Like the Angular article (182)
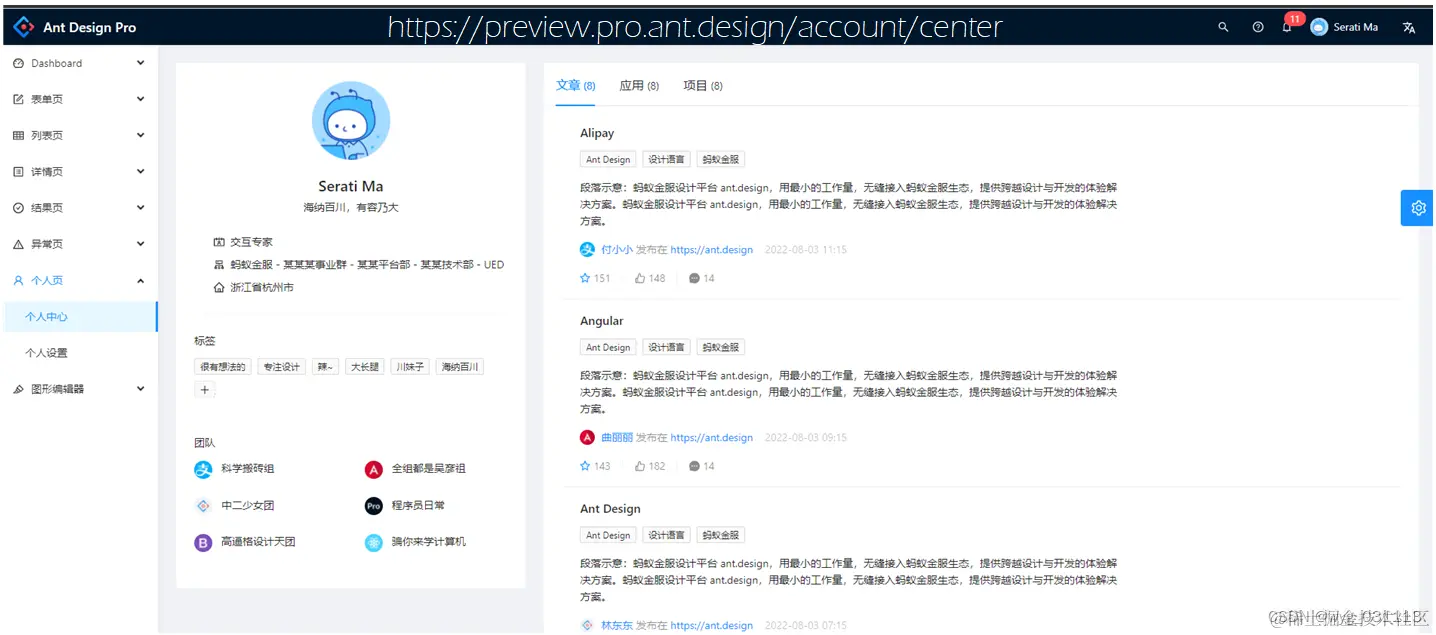1436x635 pixels. pos(640,466)
